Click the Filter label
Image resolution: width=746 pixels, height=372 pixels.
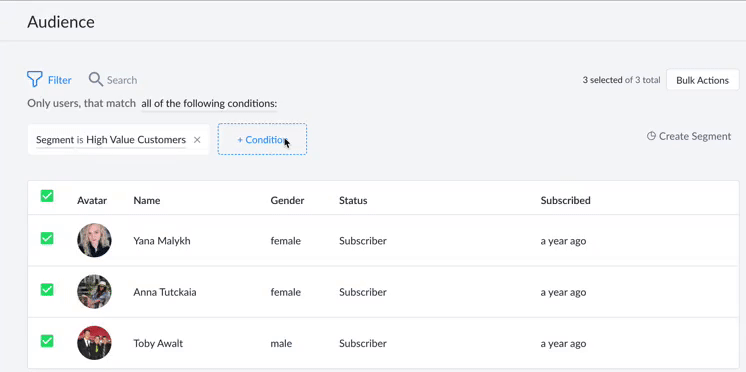(x=59, y=80)
